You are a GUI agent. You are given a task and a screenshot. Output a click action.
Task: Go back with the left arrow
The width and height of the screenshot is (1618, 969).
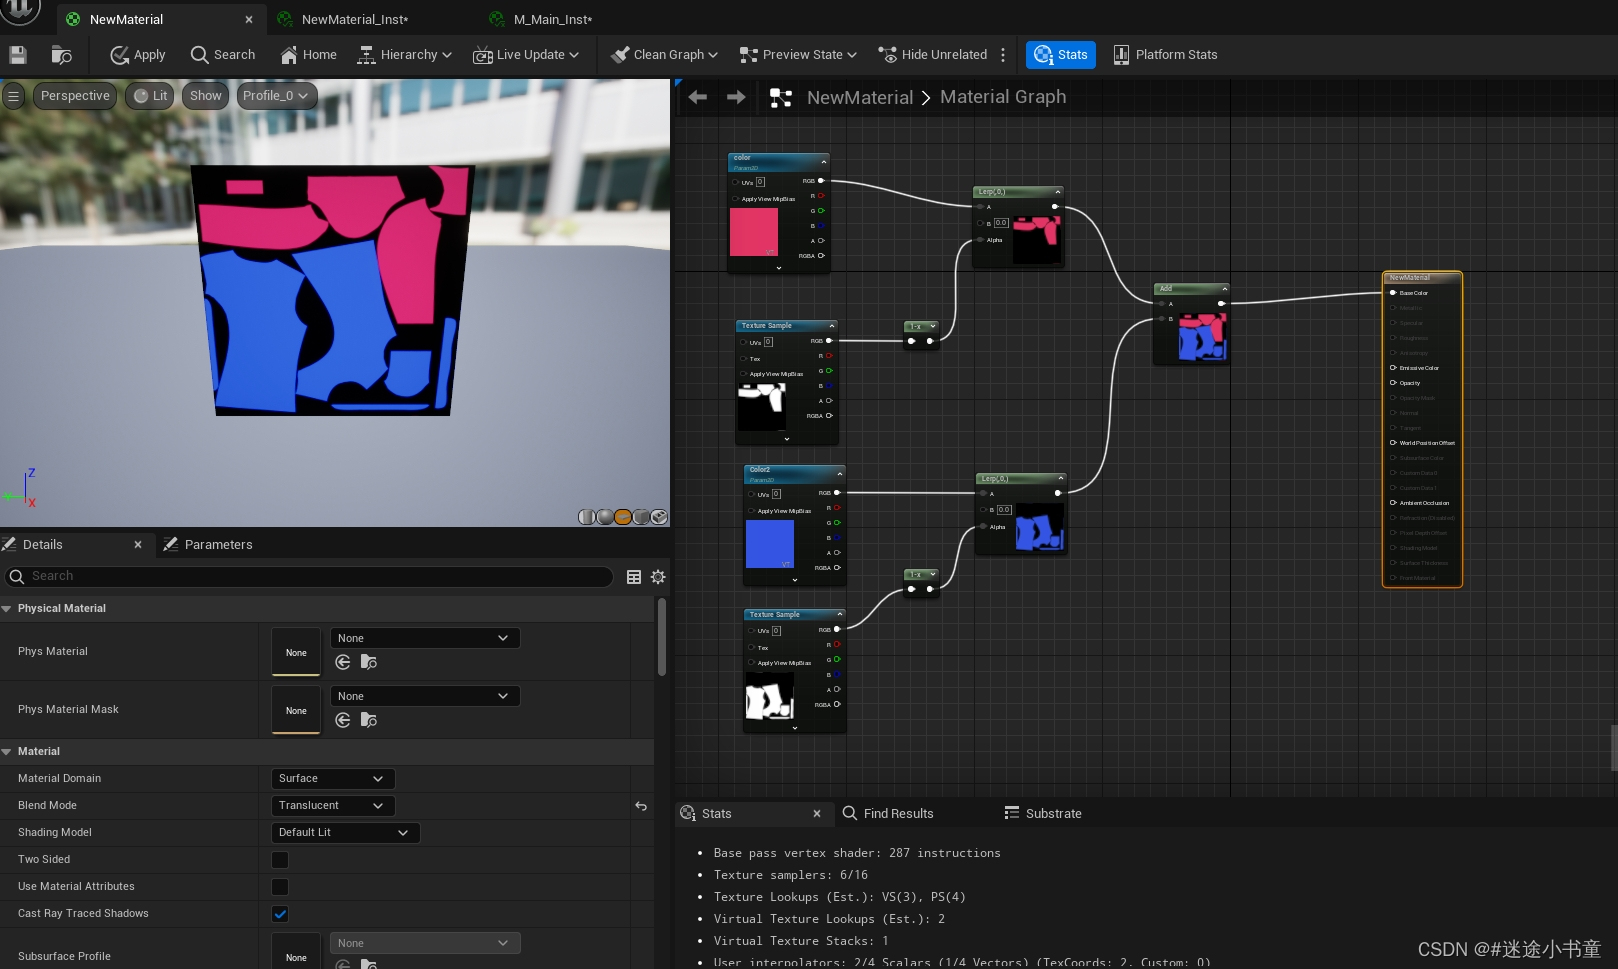point(698,97)
